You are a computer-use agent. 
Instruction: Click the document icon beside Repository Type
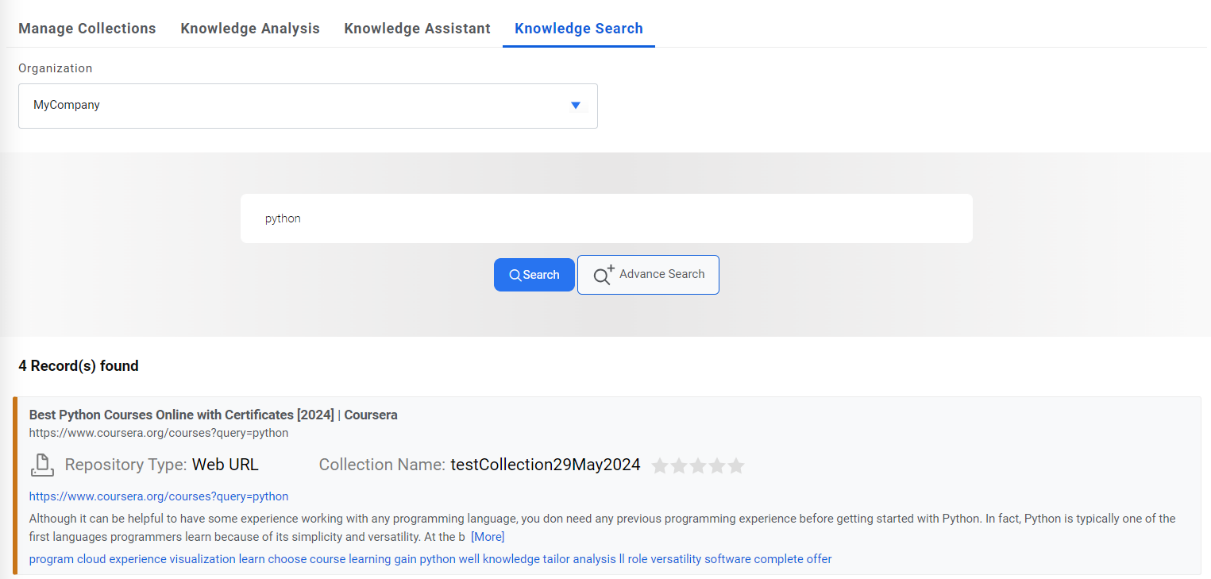point(41,465)
